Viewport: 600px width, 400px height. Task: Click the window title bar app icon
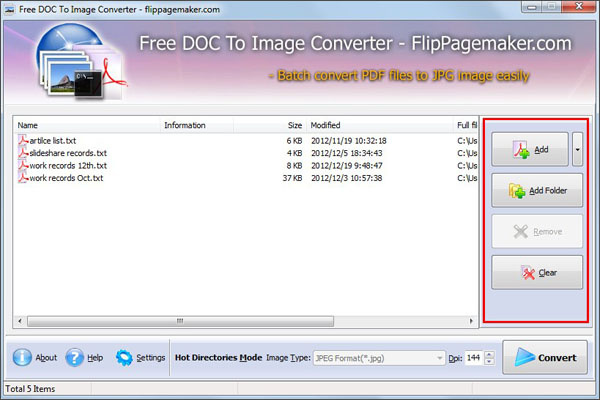click(x=10, y=10)
